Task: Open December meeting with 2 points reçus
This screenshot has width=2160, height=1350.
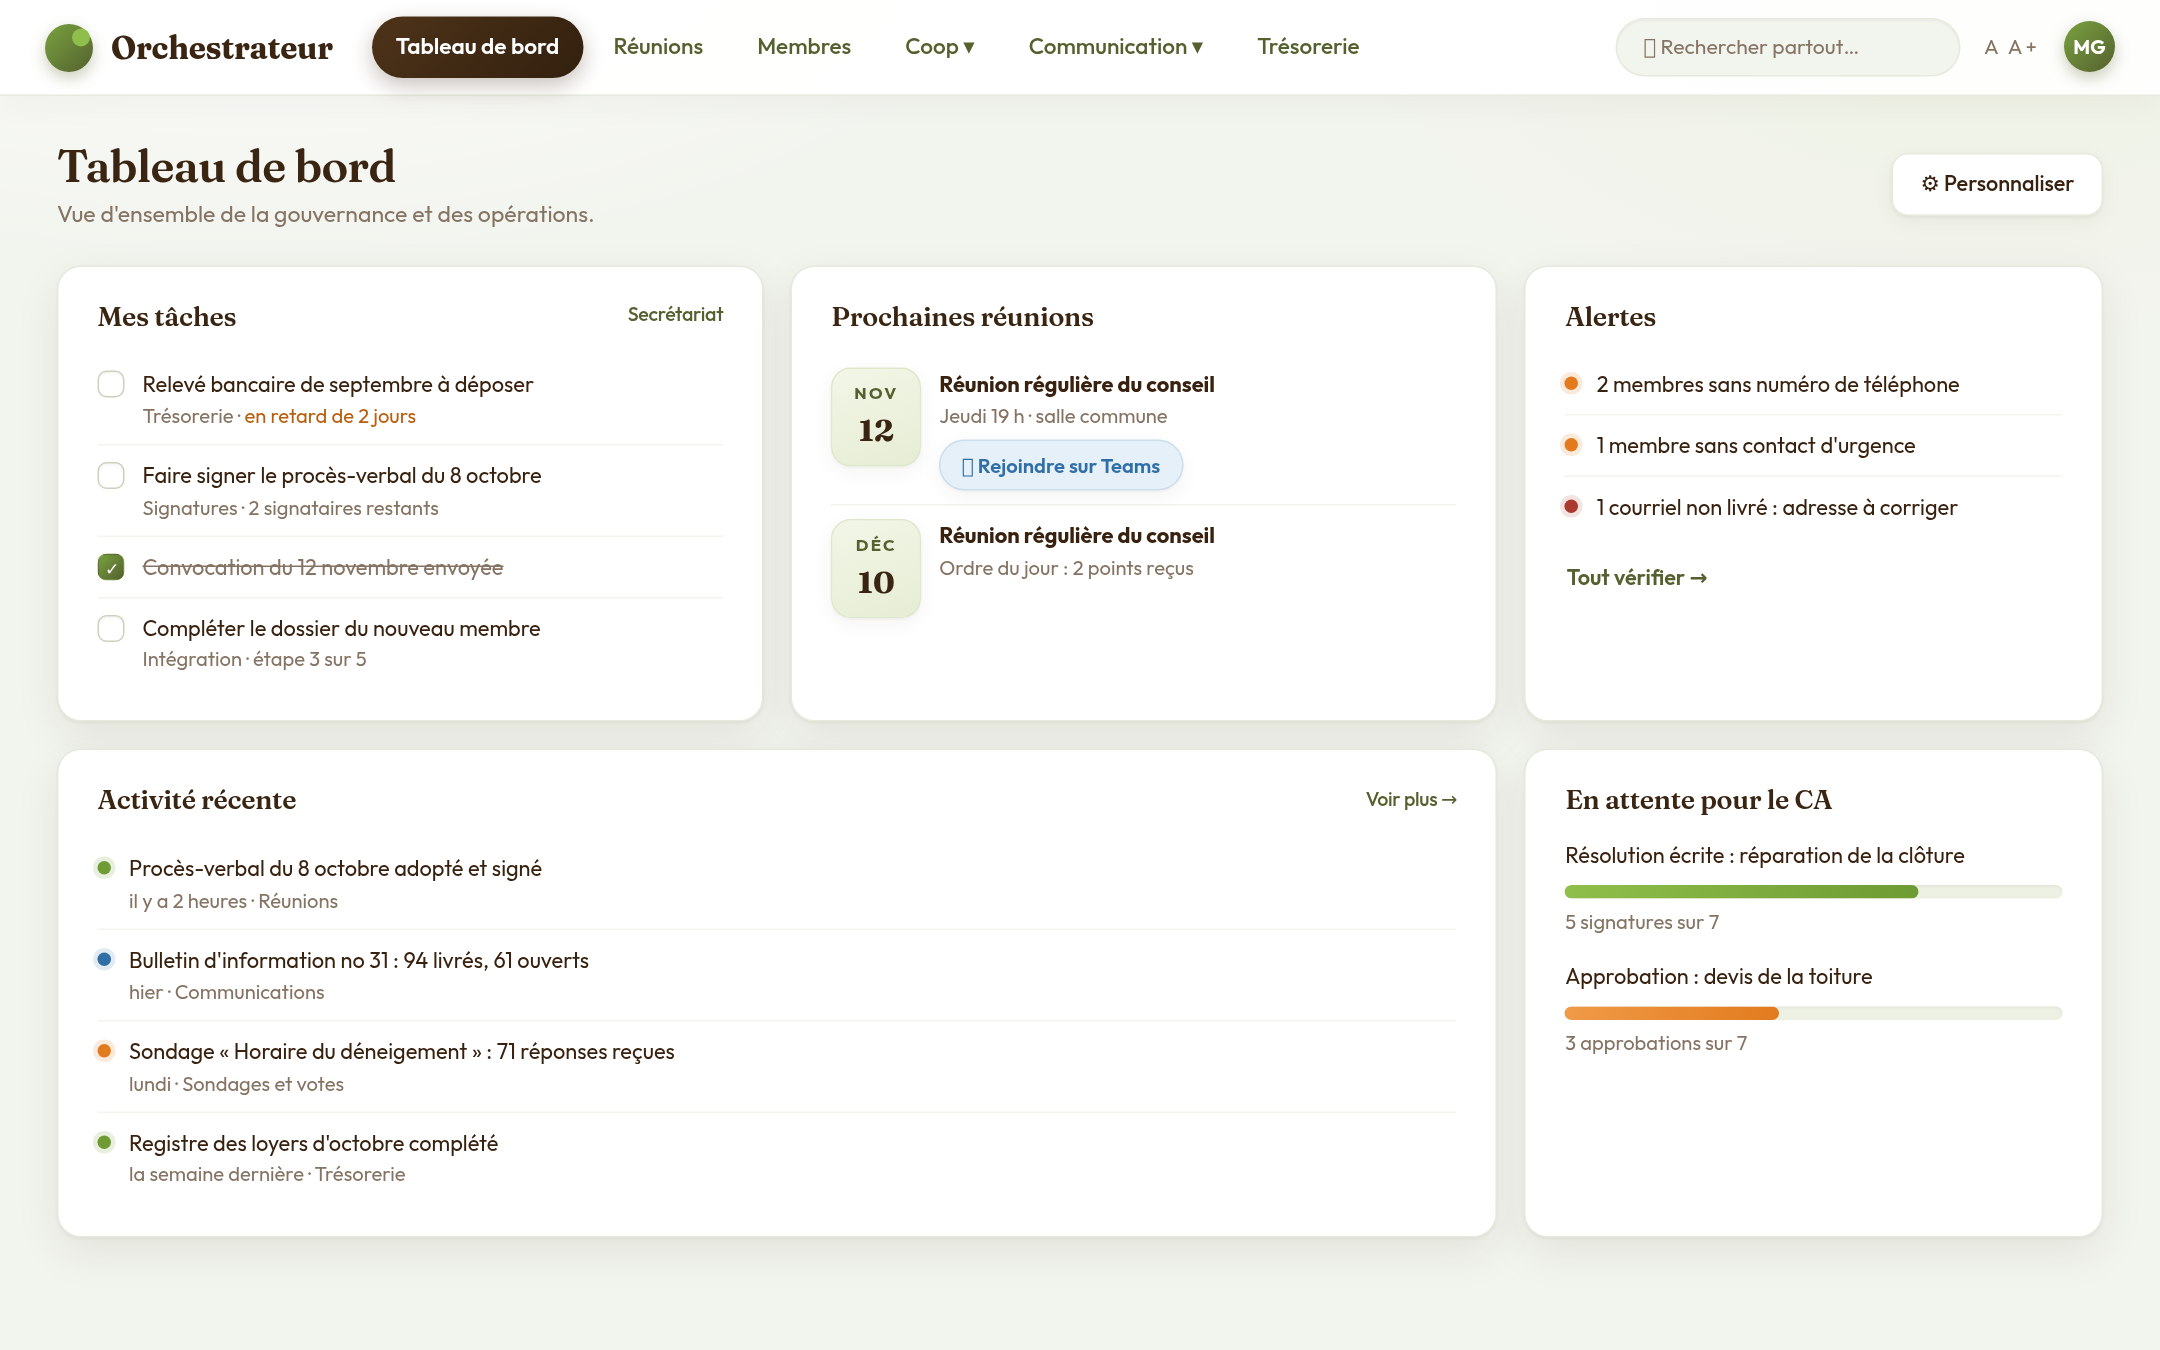Action: tap(1076, 536)
